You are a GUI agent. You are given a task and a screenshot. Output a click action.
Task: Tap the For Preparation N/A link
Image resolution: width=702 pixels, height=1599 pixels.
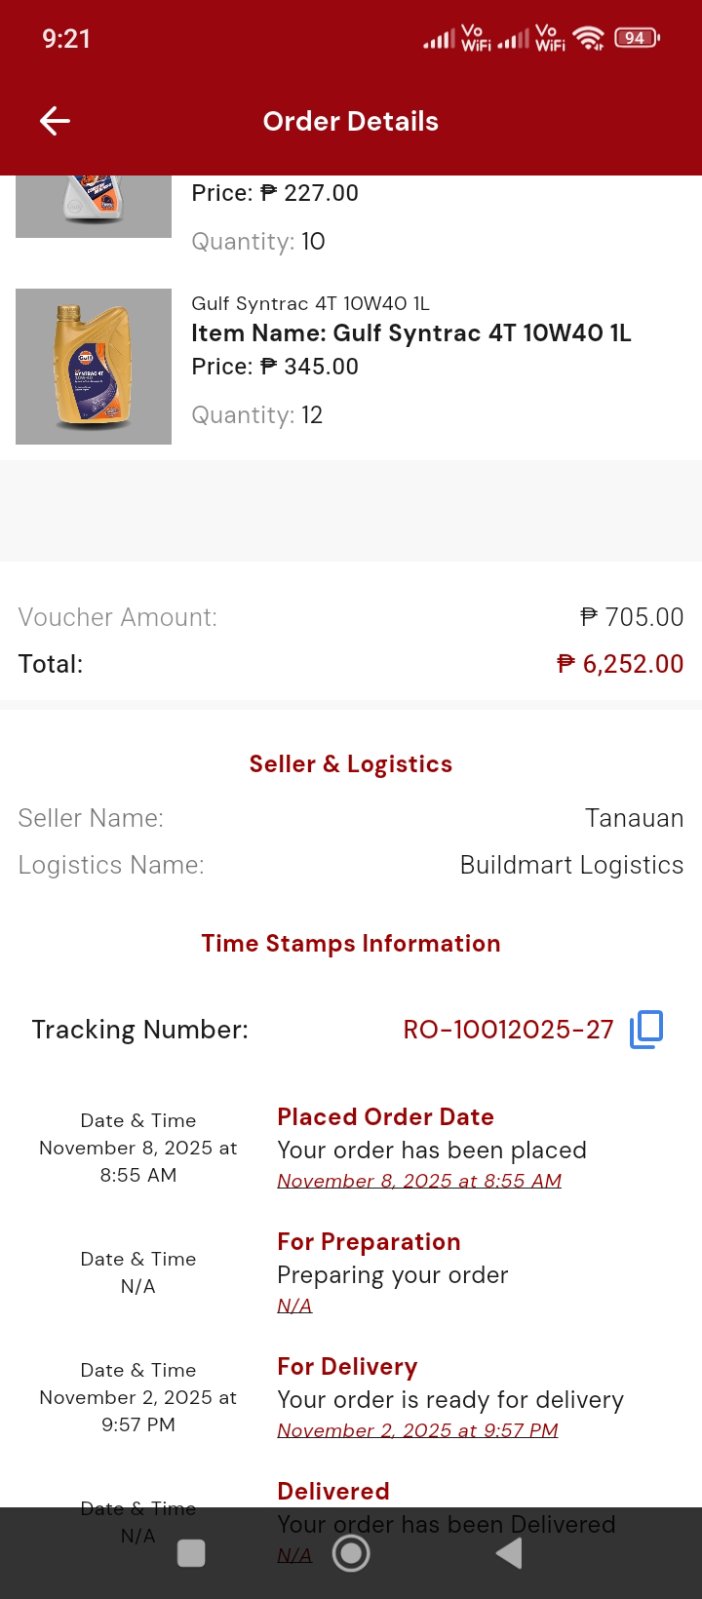coord(294,1306)
